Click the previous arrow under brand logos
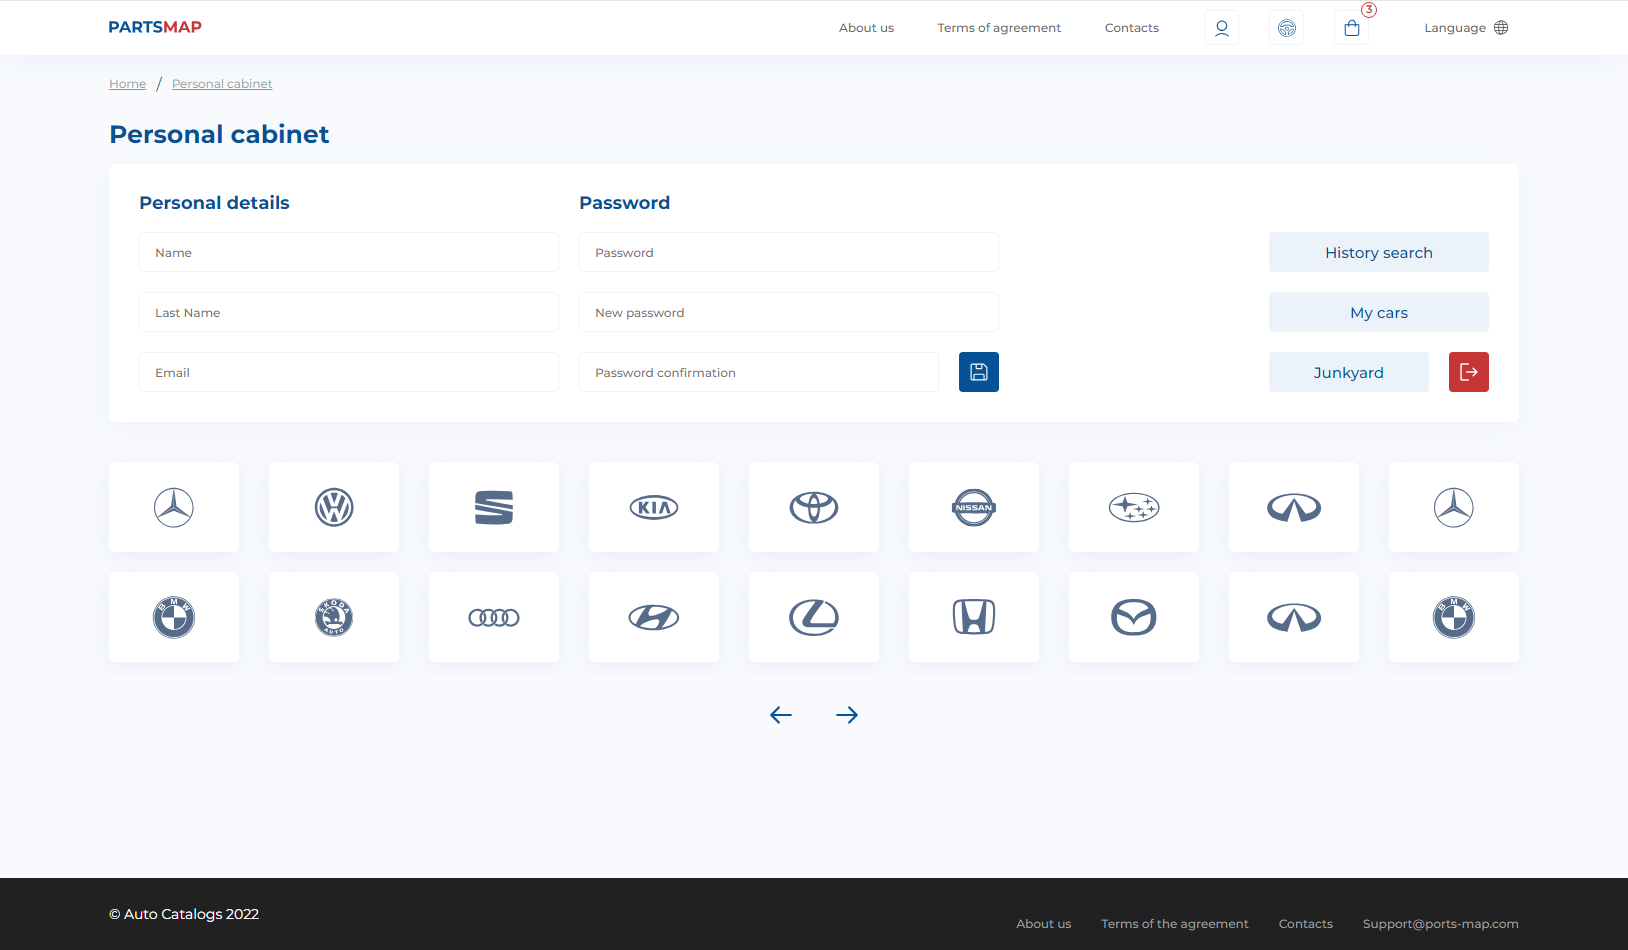Viewport: 1628px width, 950px height. [781, 715]
